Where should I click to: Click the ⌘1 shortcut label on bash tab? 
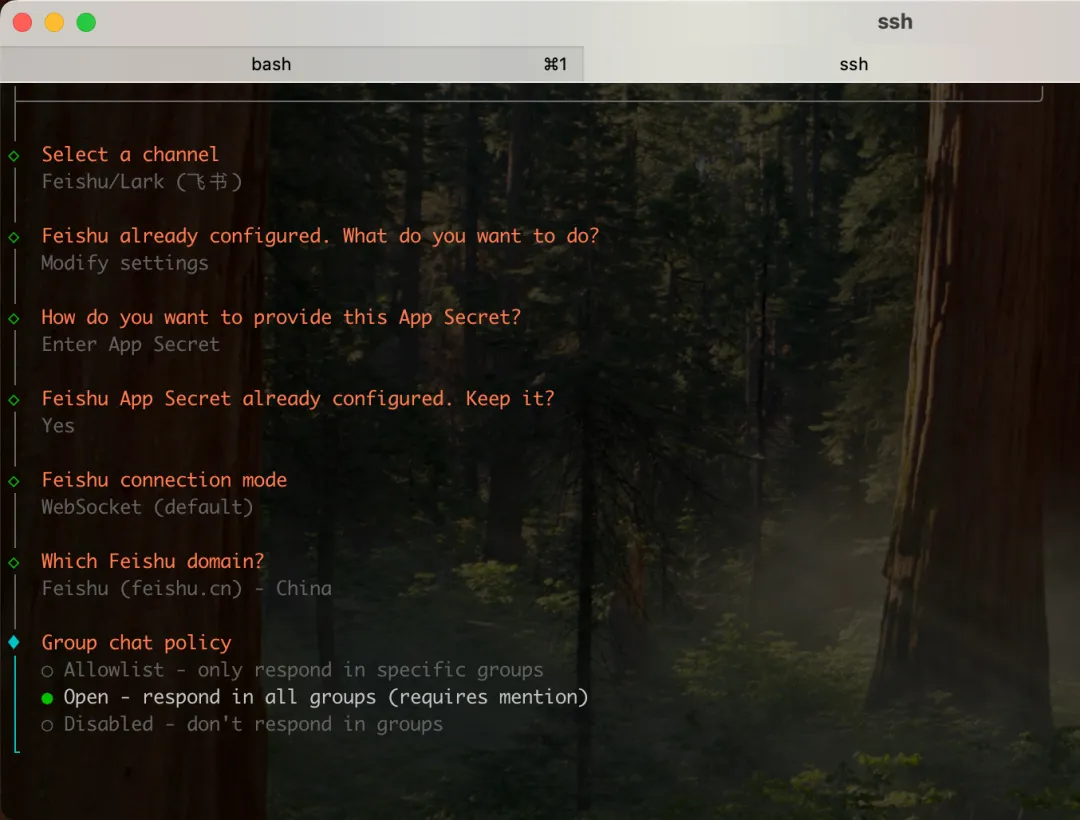555,64
